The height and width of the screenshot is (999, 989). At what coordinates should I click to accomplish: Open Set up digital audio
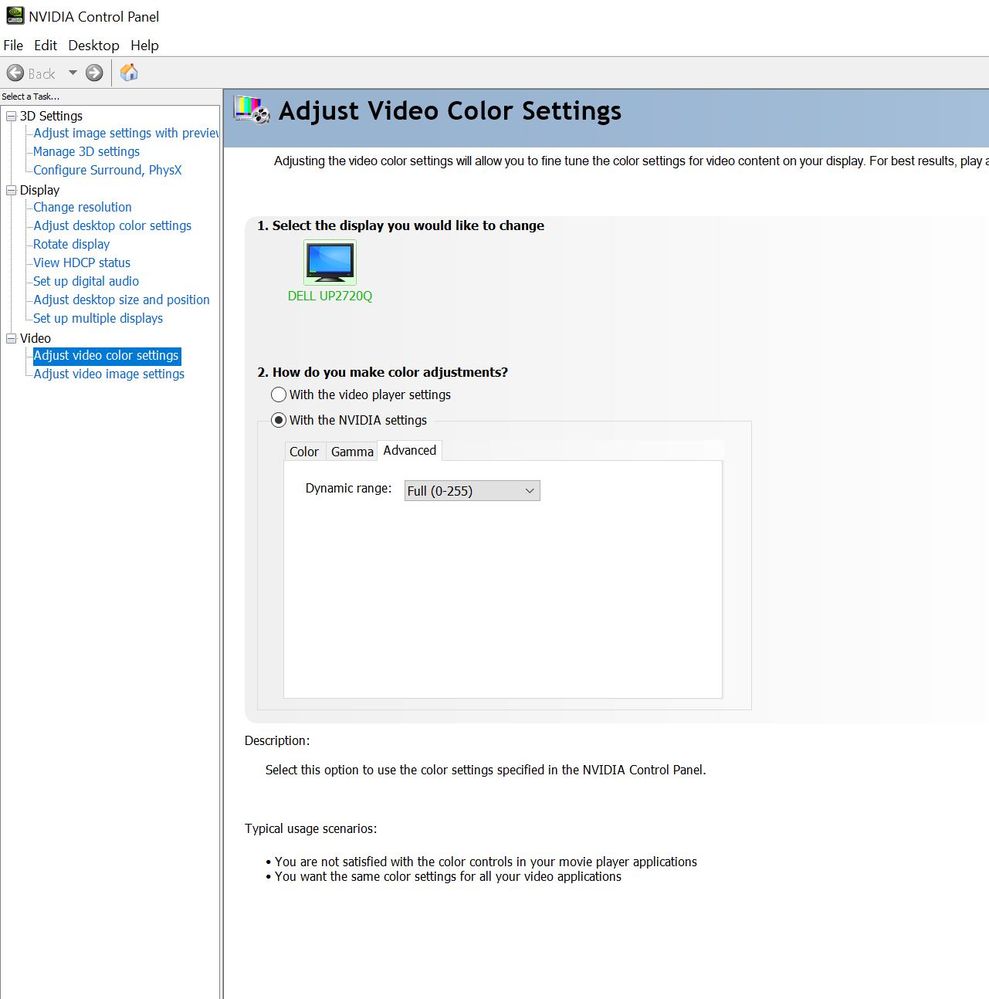86,281
